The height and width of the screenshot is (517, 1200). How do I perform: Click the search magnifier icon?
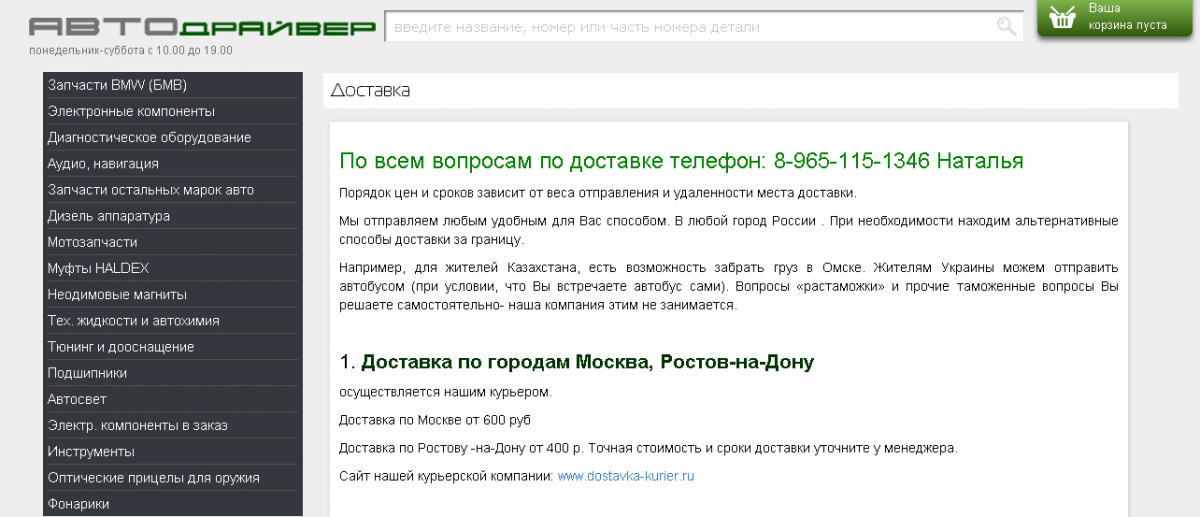[1005, 26]
